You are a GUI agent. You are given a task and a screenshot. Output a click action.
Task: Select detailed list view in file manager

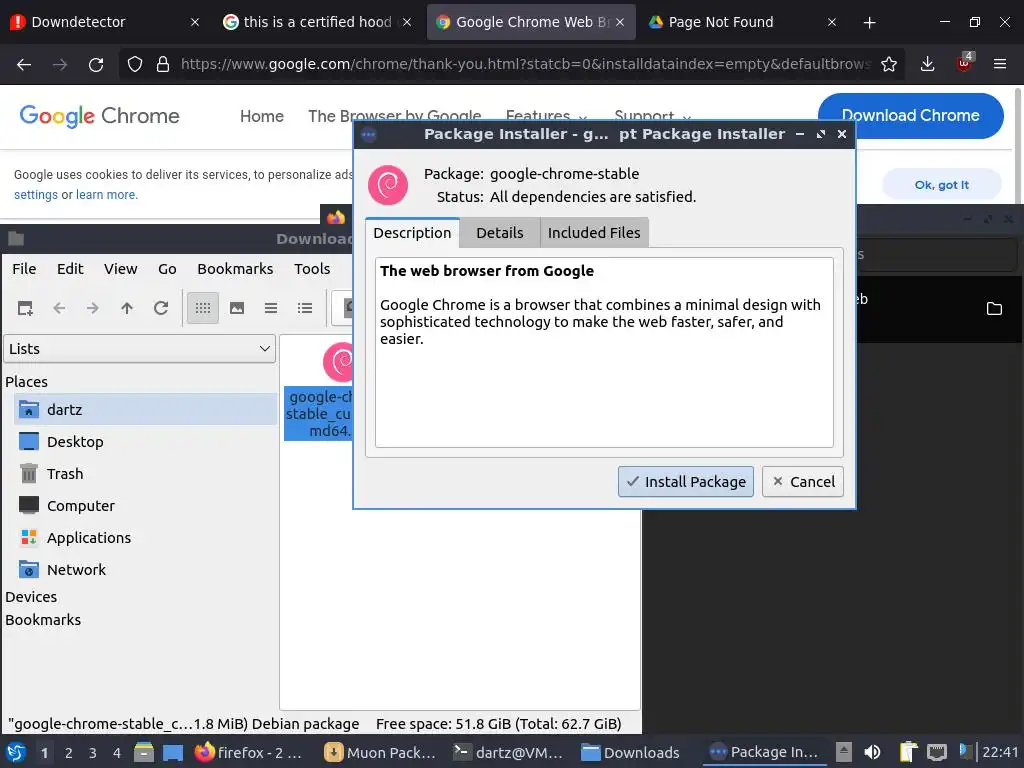[305, 308]
